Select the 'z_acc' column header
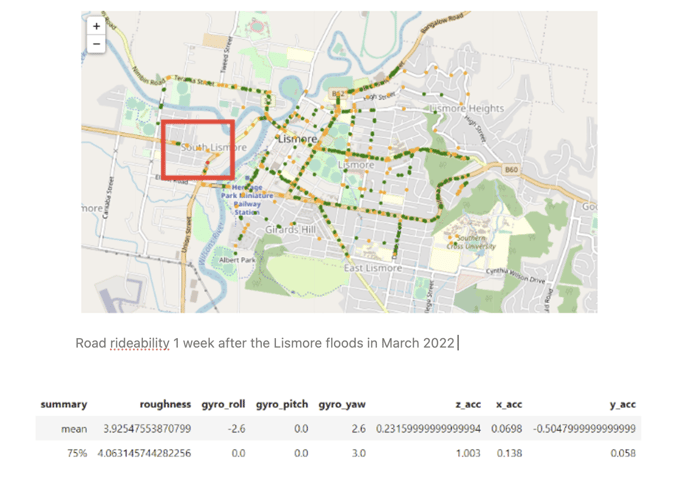The height and width of the screenshot is (482, 685). 468,405
